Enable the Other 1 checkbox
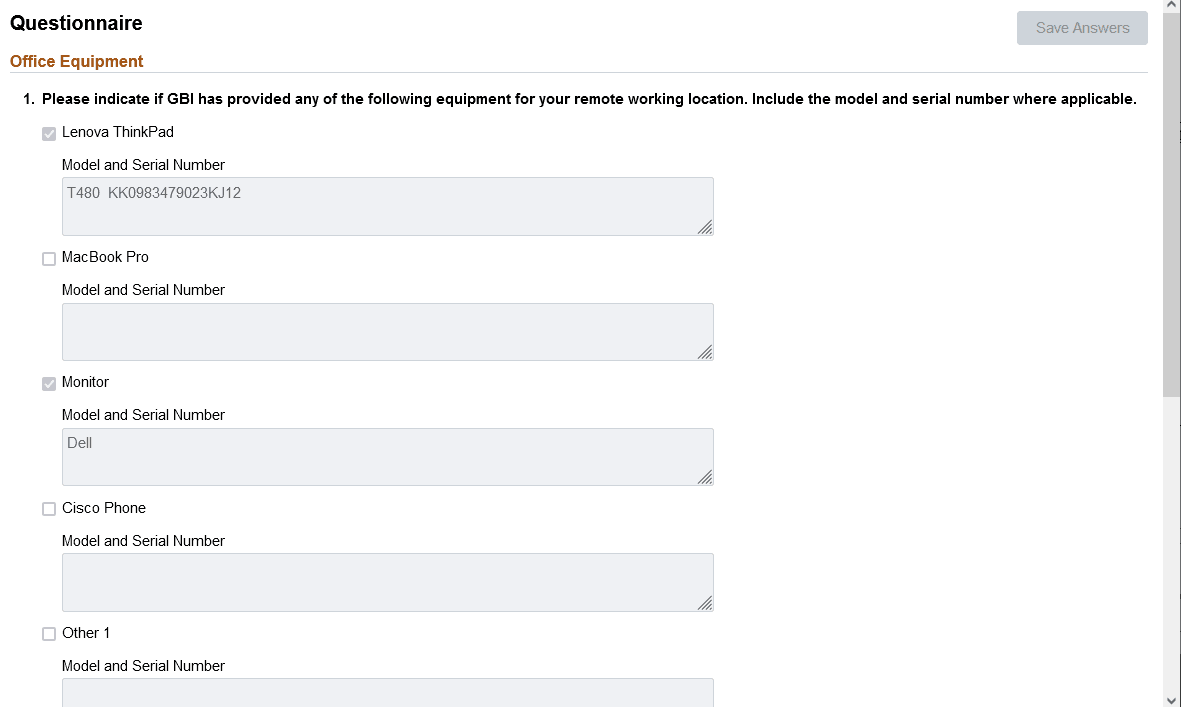This screenshot has width=1181, height=707. [49, 633]
